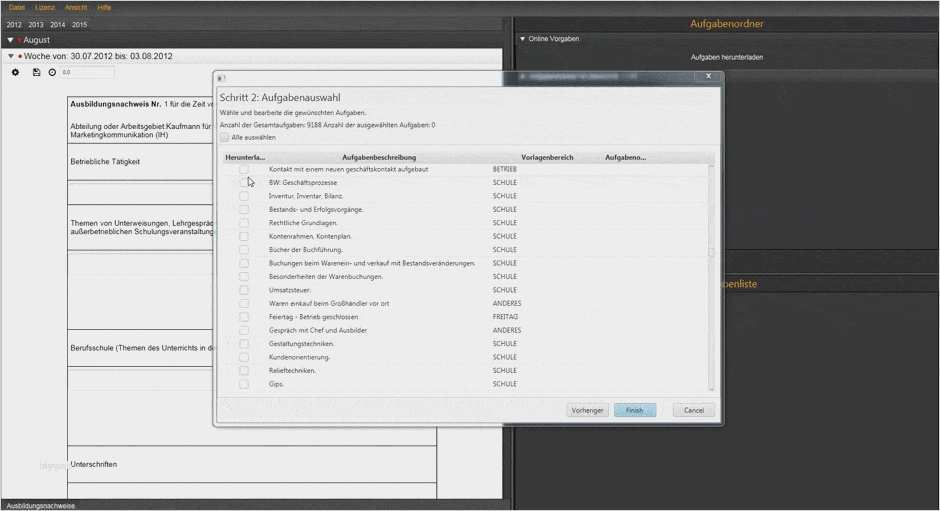
Task: Click the Vorheriger button
Action: [588, 410]
